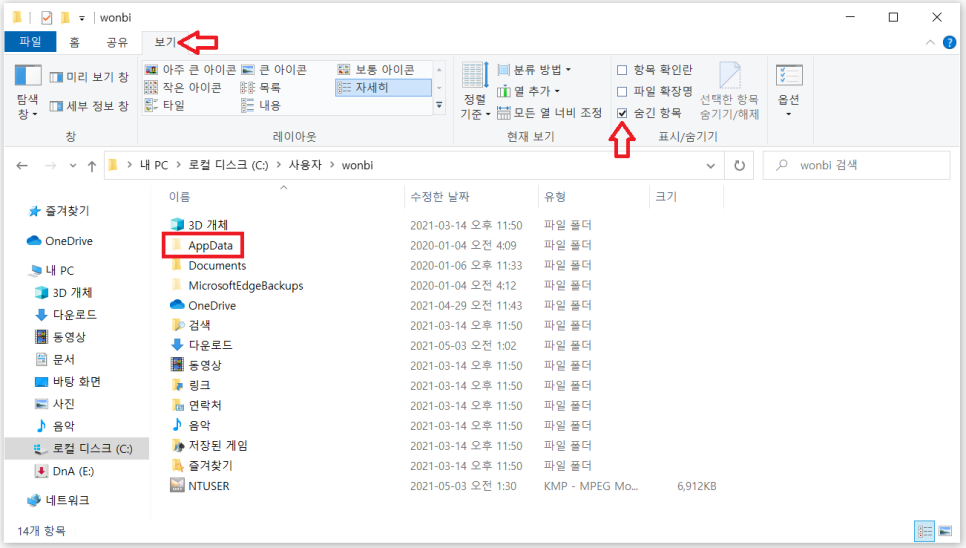Open 분류 방법 group-by dropdown
Image resolution: width=966 pixels, height=548 pixels.
534,70
